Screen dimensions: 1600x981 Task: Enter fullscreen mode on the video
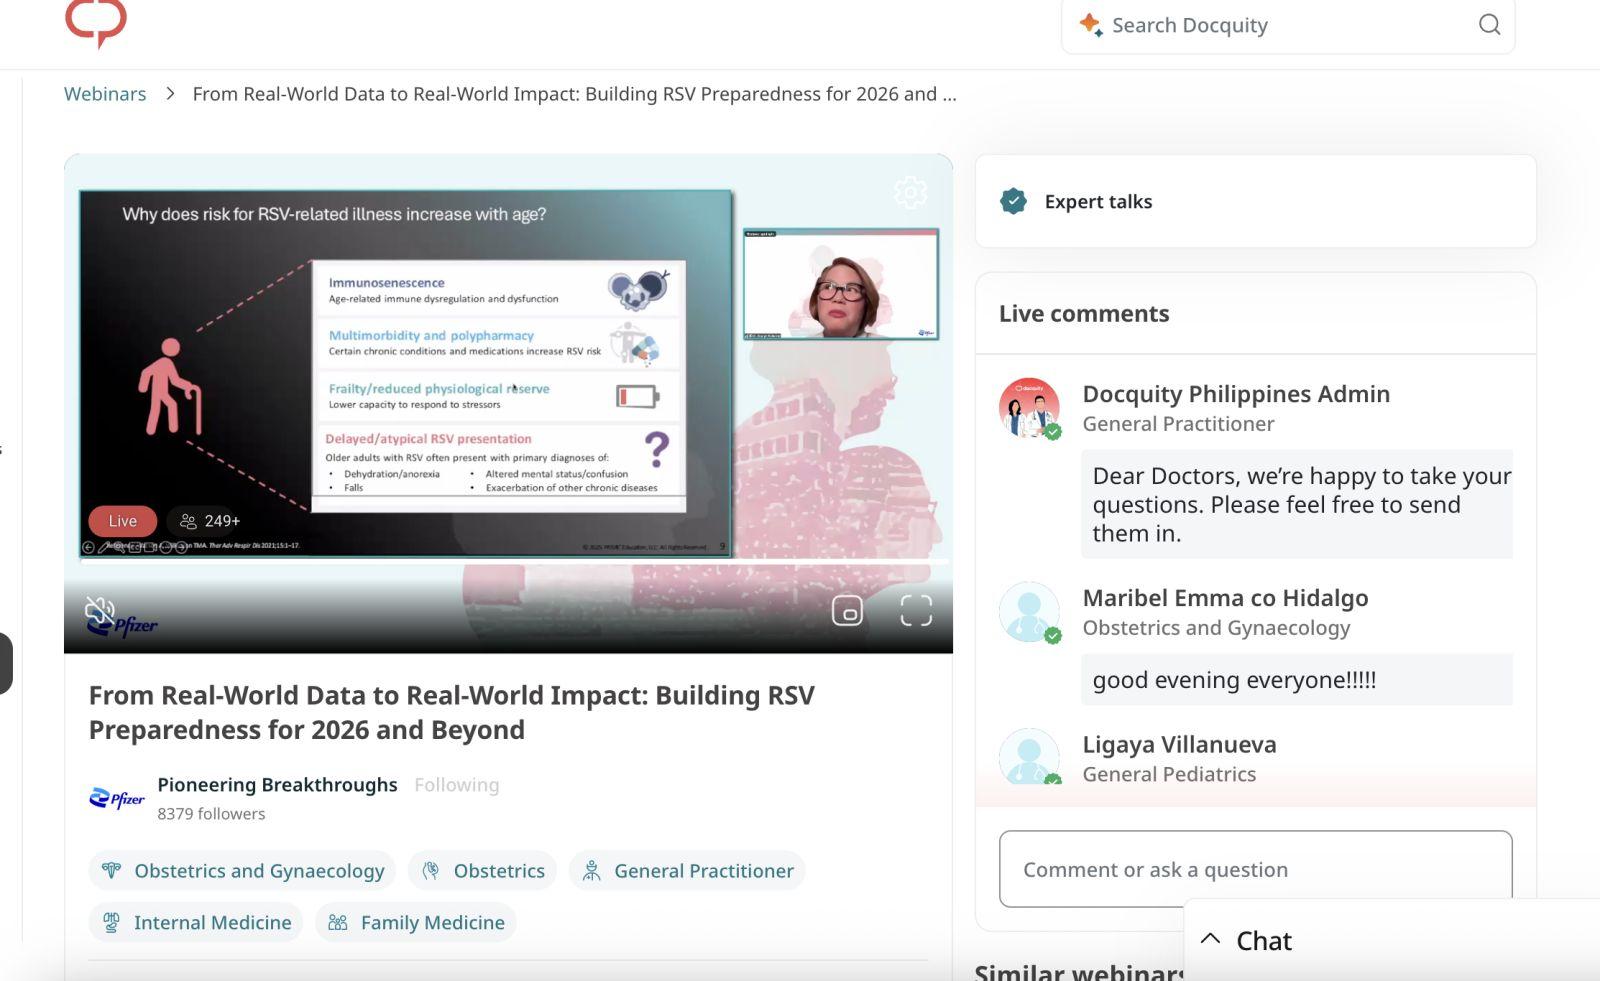pos(916,610)
